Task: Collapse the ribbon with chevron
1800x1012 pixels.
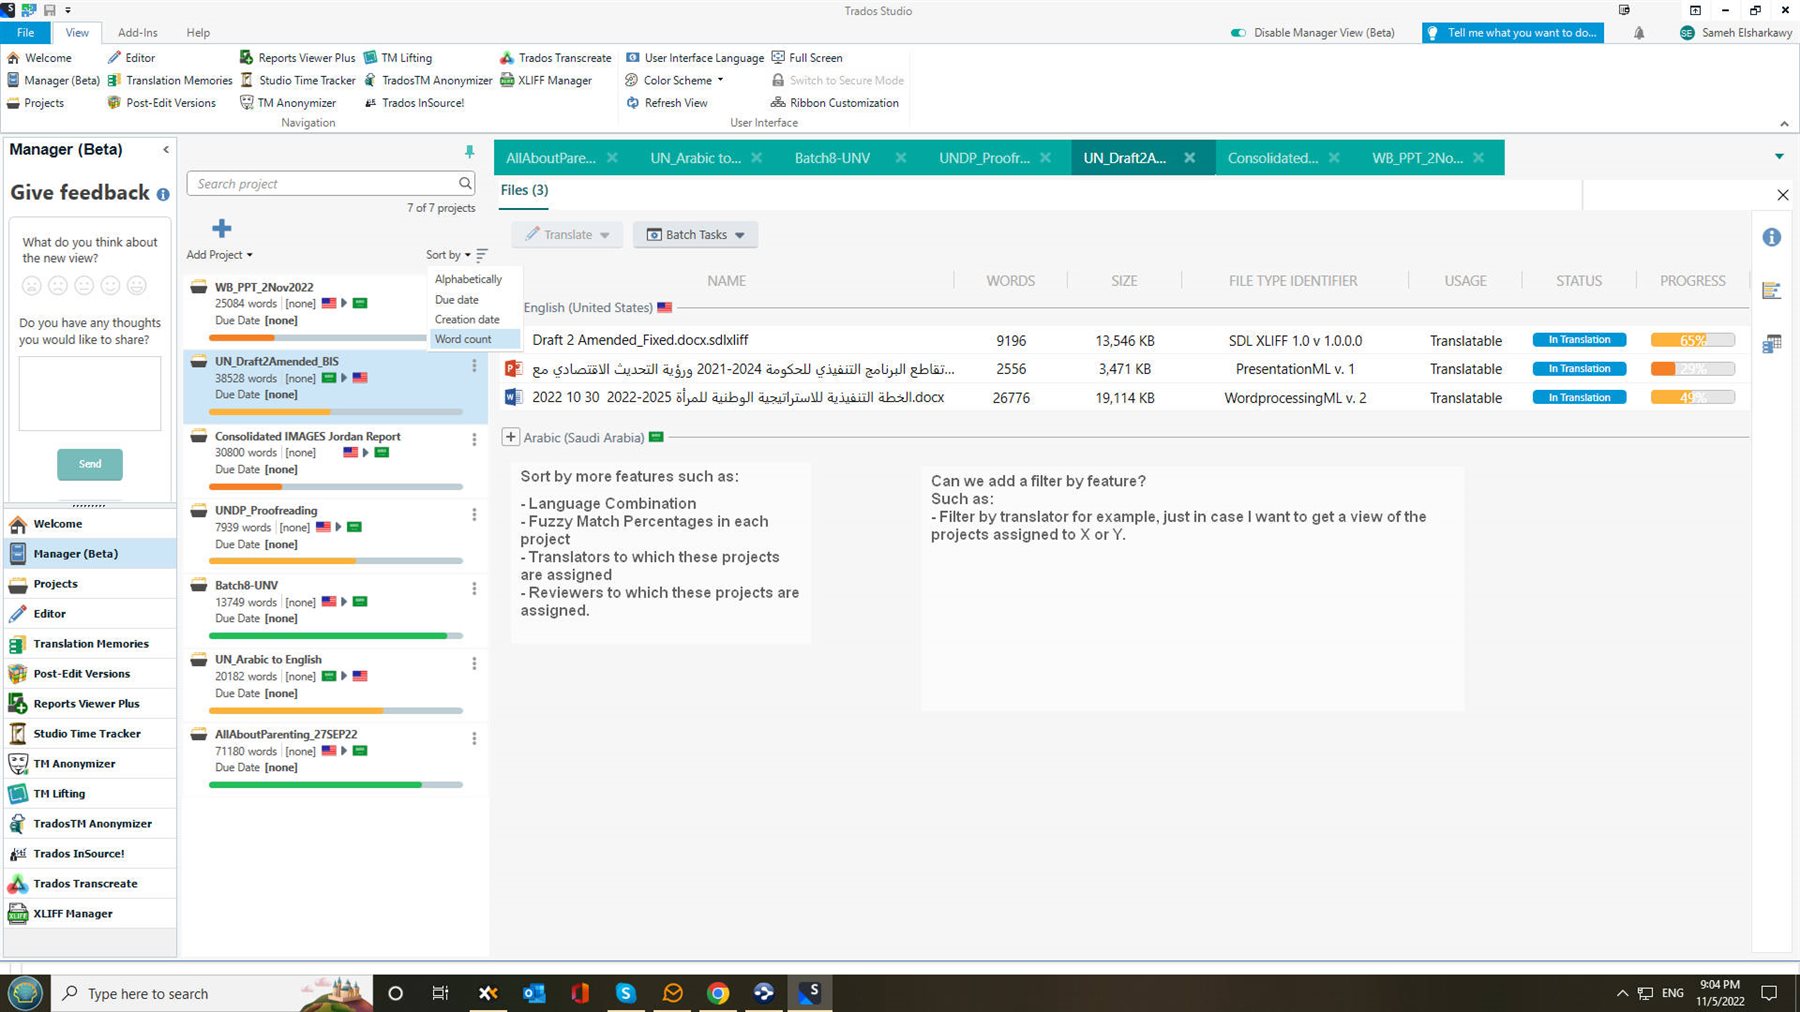Action: tap(1784, 124)
